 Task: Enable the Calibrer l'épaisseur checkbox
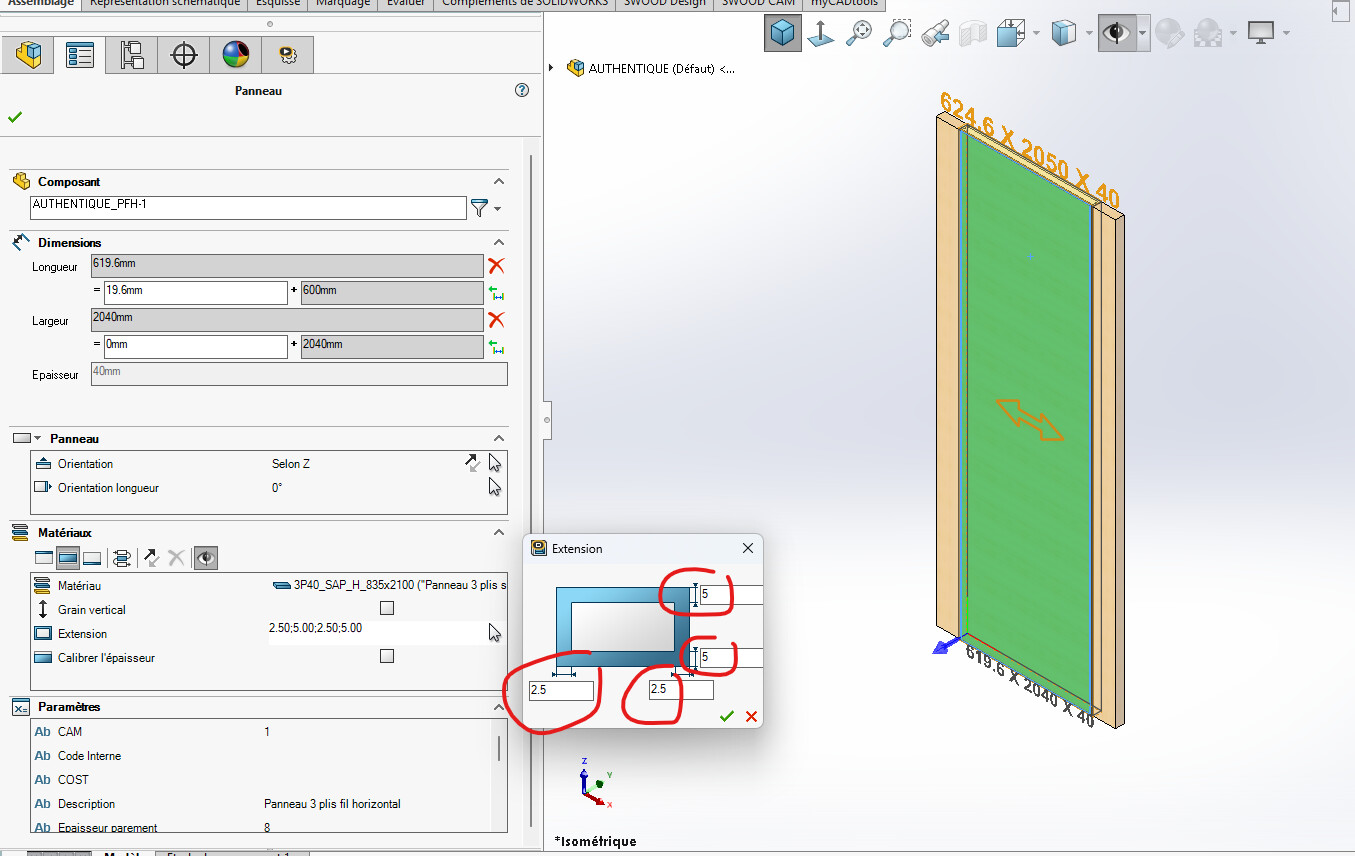click(387, 656)
